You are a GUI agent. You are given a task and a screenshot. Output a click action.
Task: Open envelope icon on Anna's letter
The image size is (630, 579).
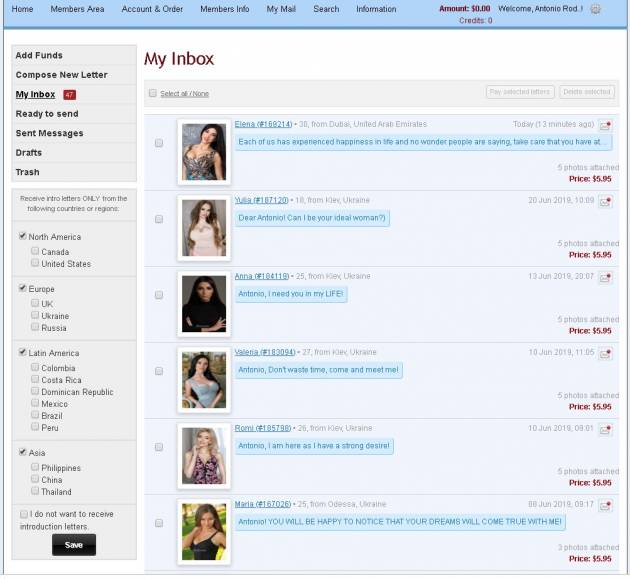tap(606, 278)
